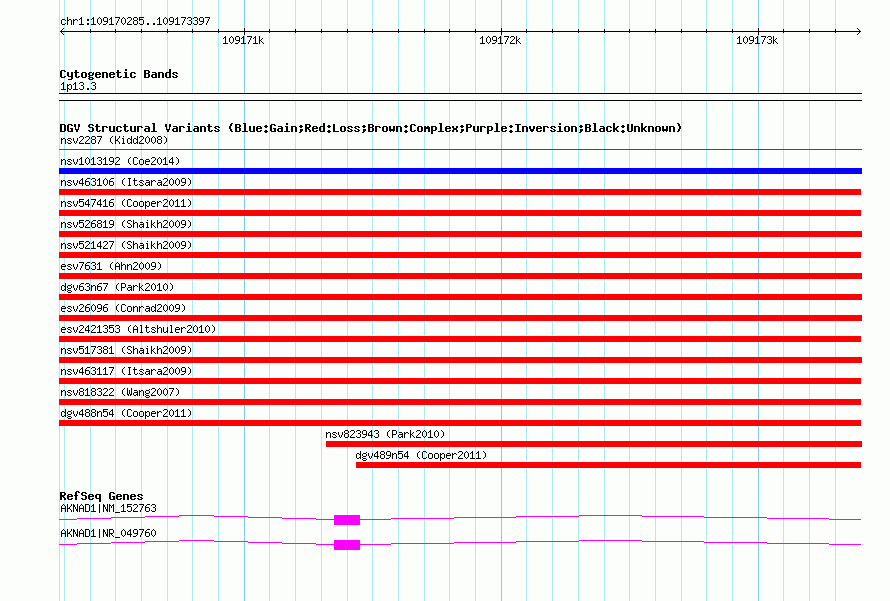Open gene AKNAD1|NR_049760 label
Image resolution: width=890 pixels, height=601 pixels.
[x=108, y=533]
